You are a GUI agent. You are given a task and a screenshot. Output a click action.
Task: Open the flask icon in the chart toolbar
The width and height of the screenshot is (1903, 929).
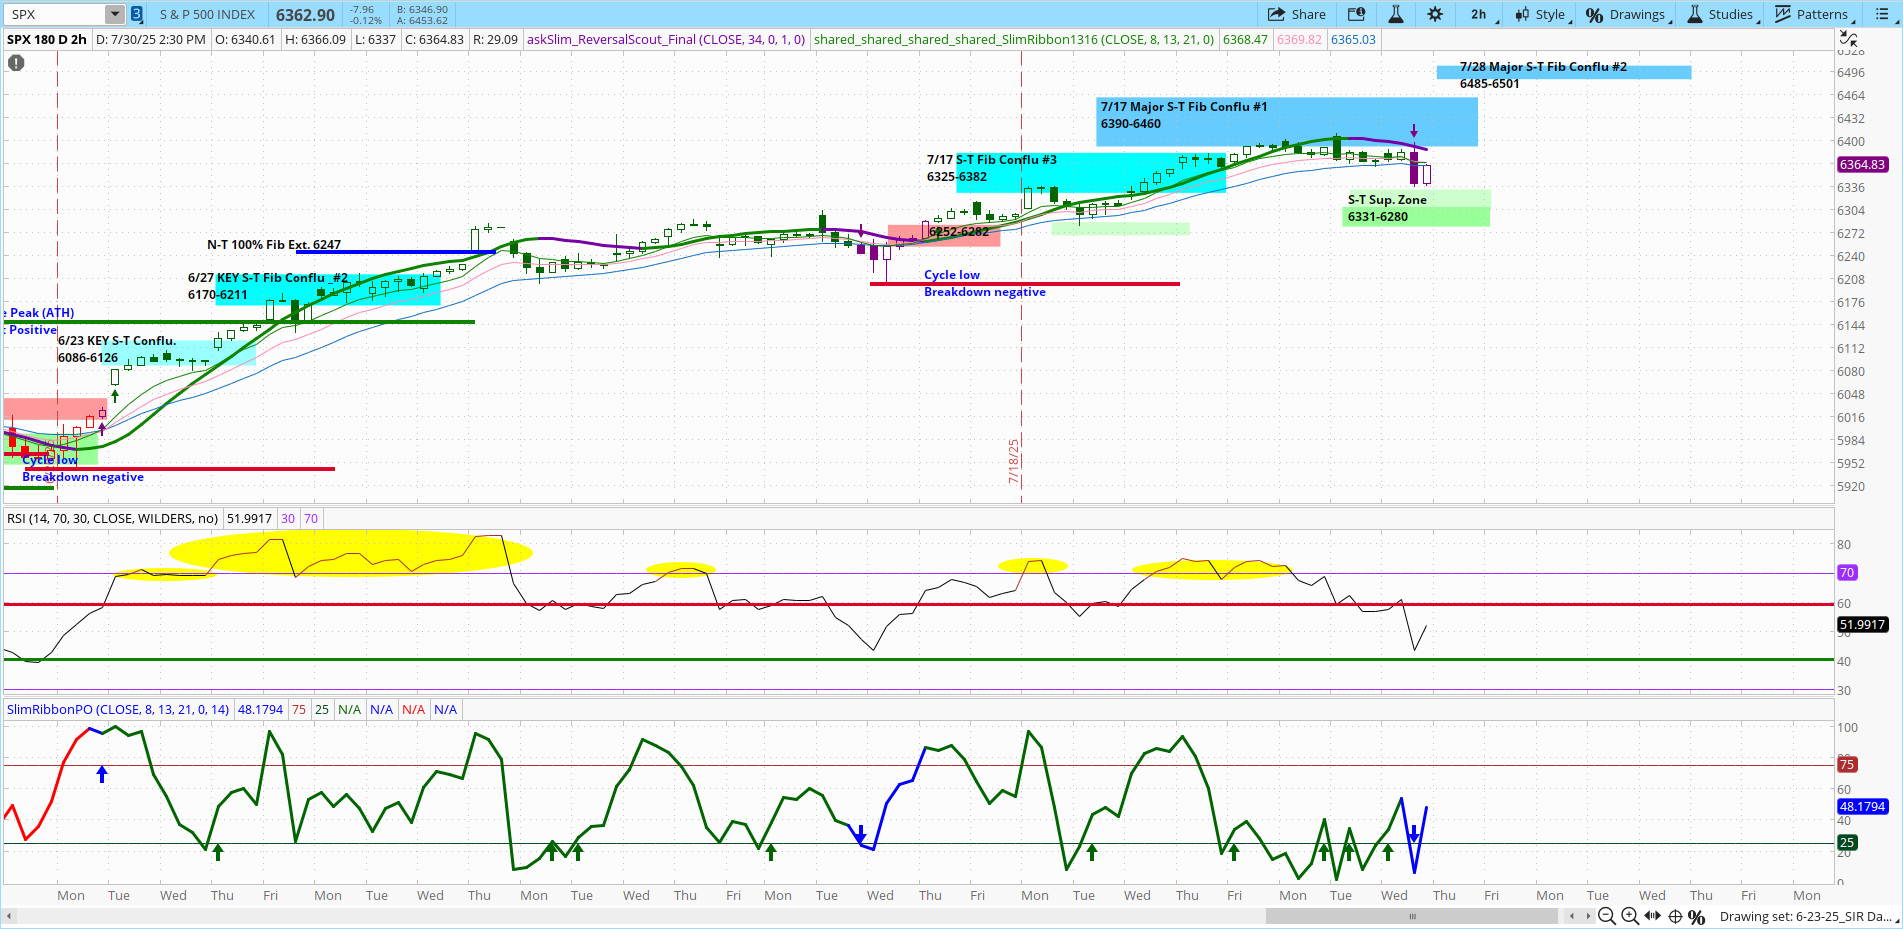[1395, 14]
